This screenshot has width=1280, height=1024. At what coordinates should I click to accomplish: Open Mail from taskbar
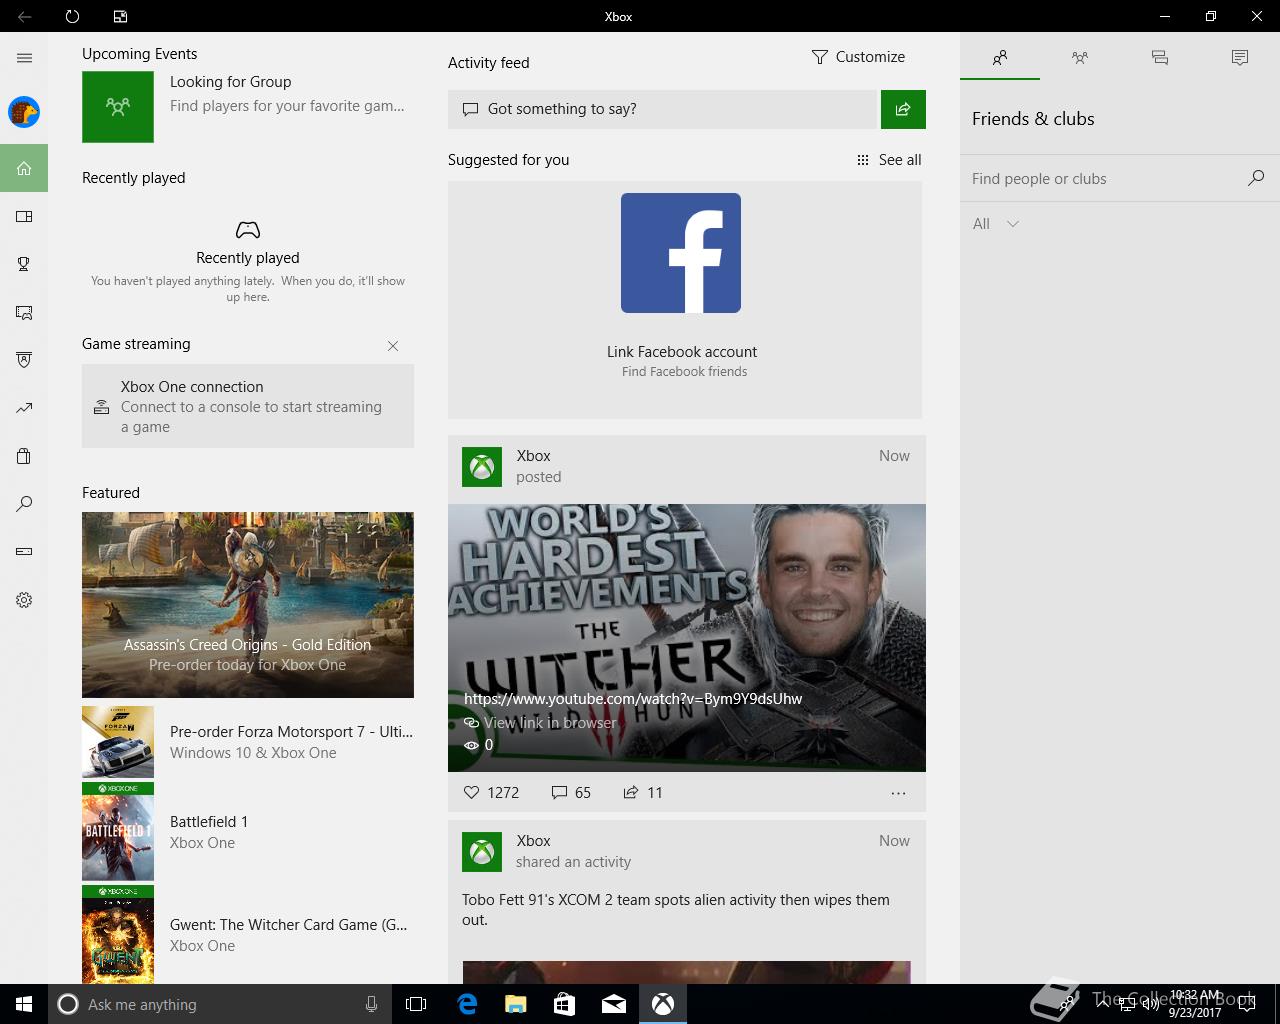click(x=614, y=1004)
